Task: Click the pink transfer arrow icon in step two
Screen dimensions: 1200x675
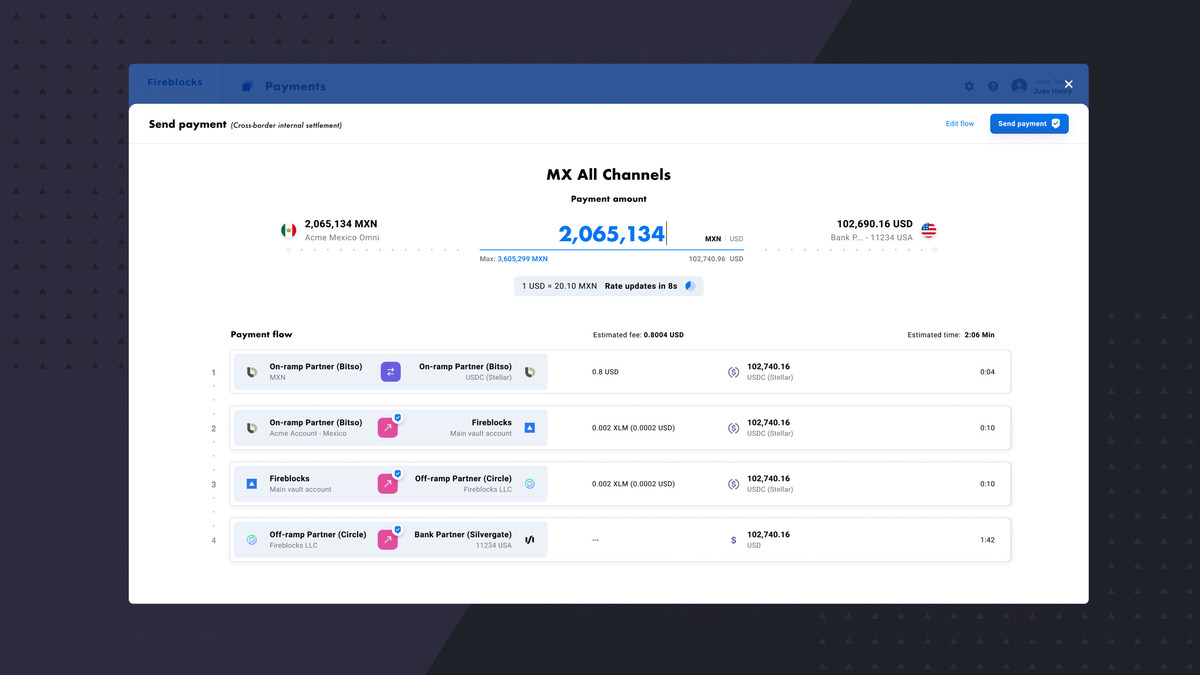Action: pos(389,426)
